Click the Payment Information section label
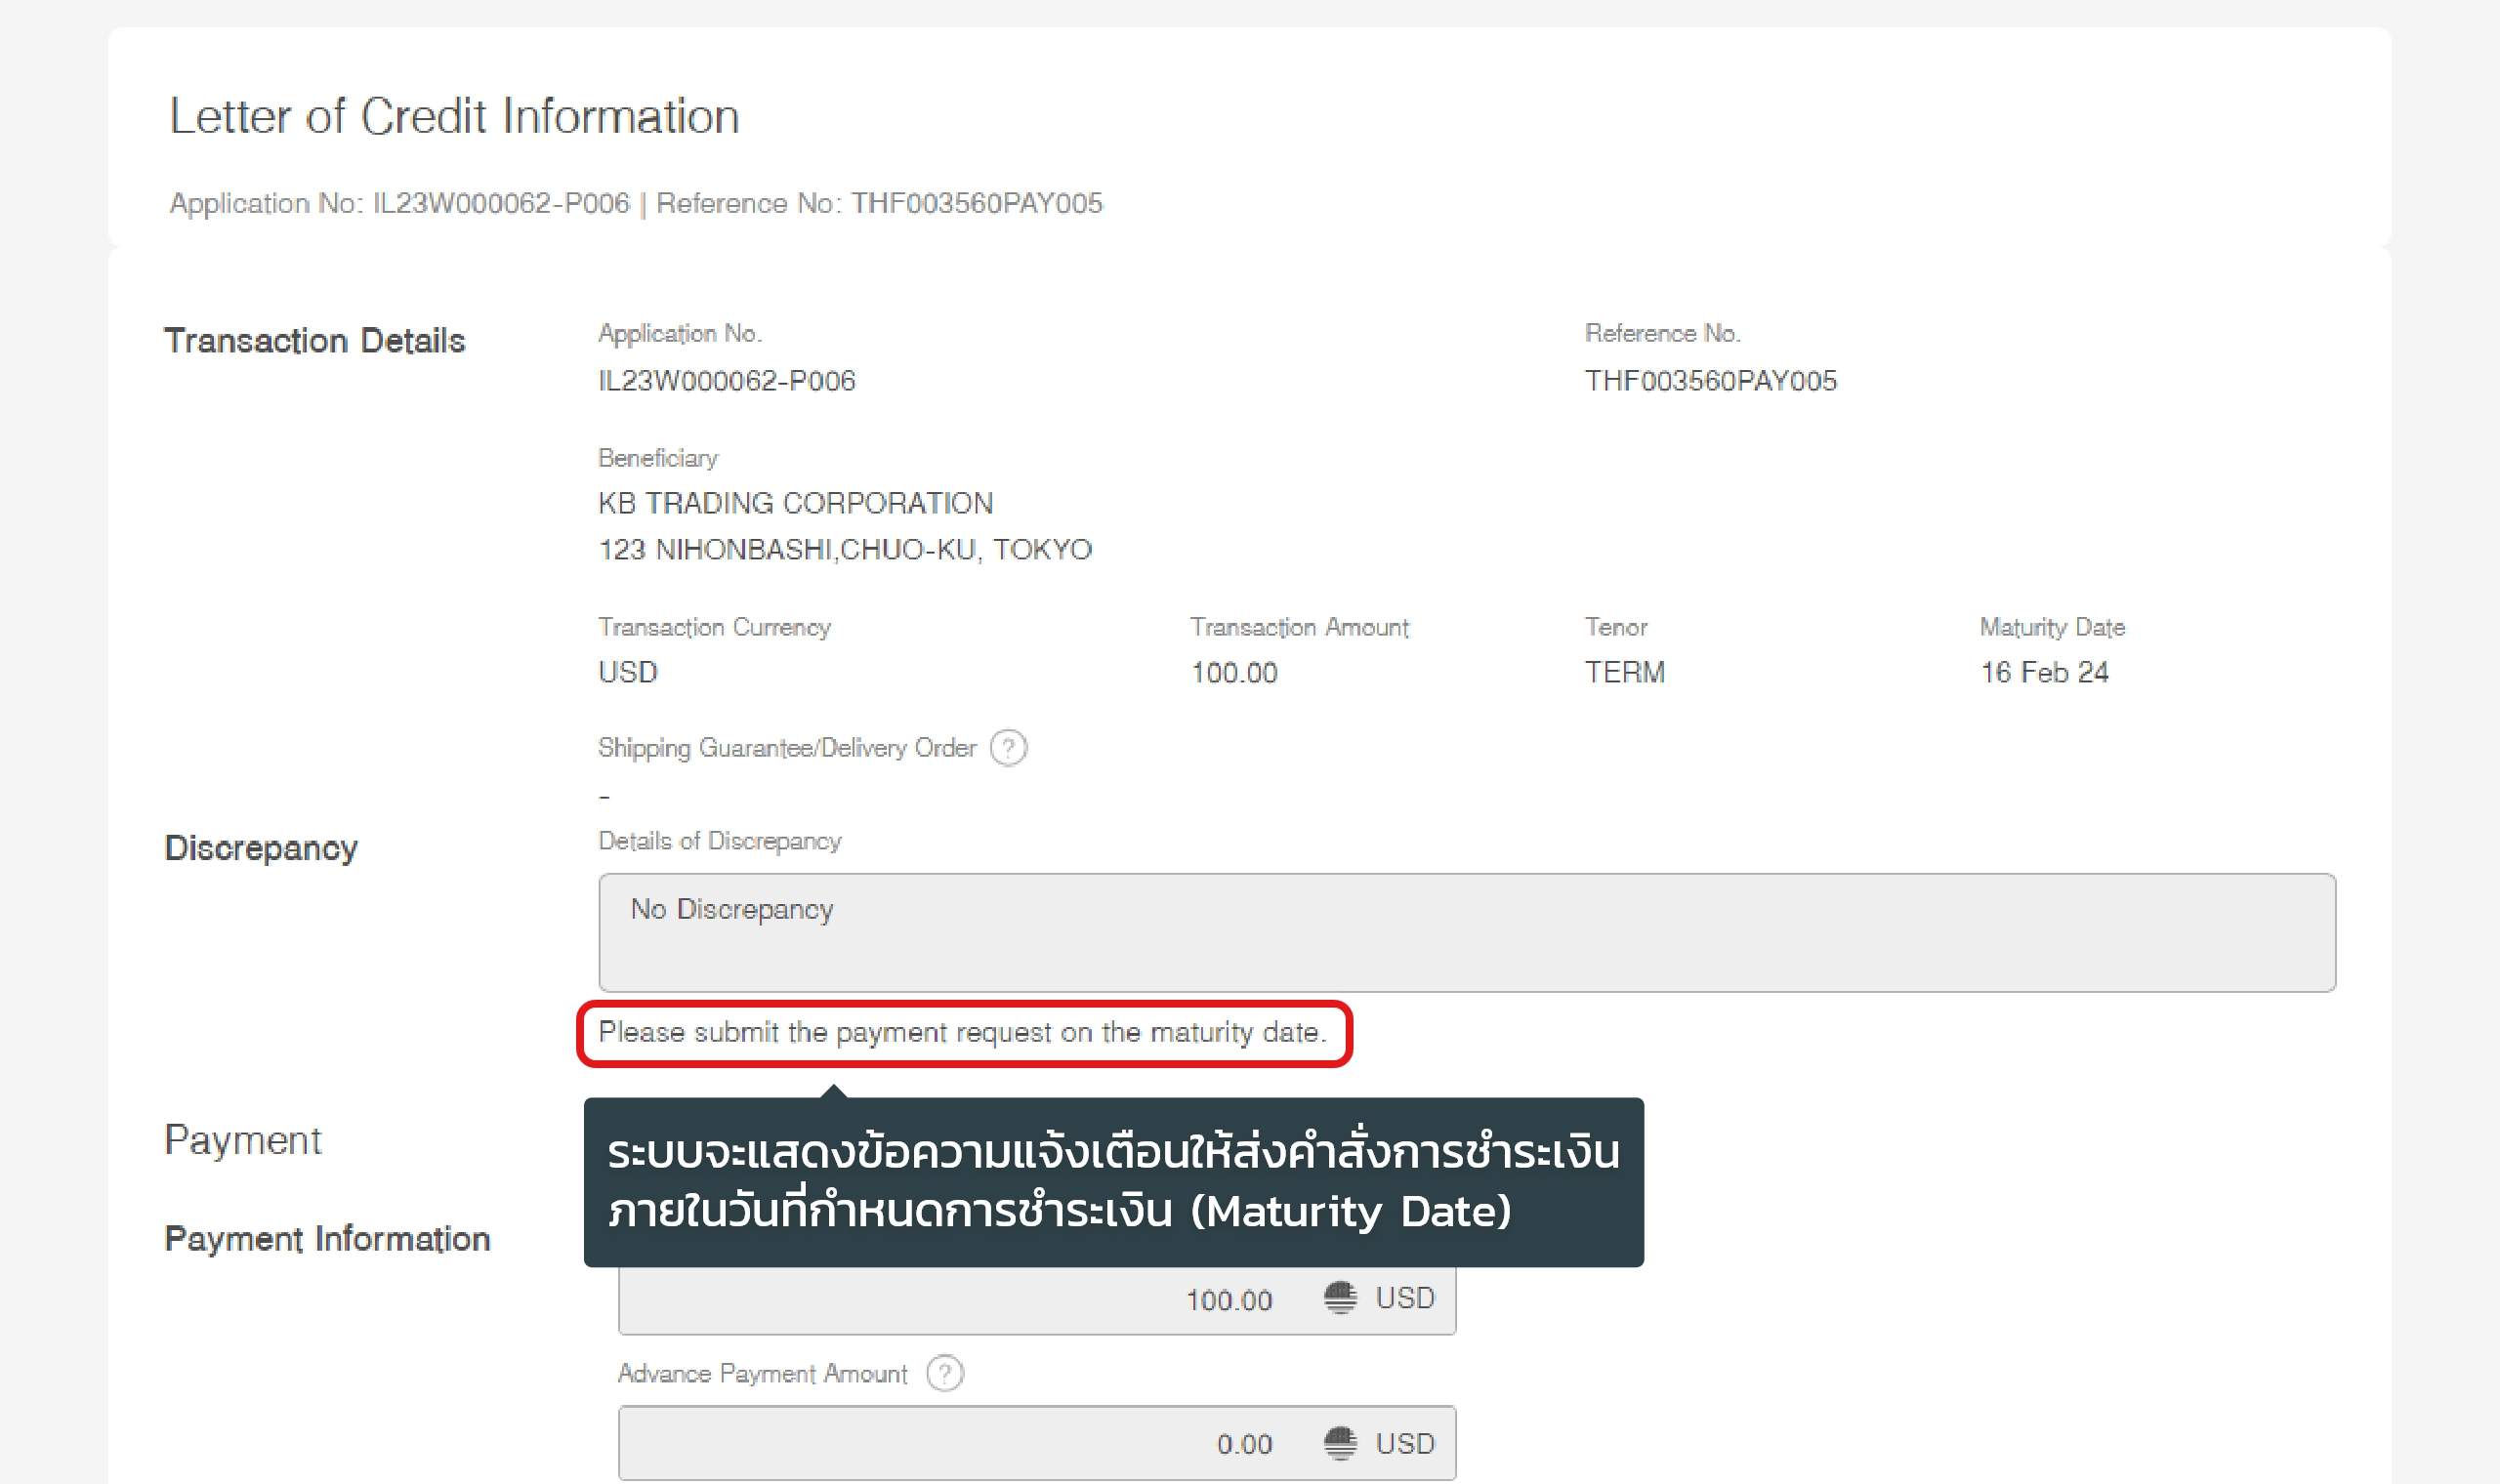This screenshot has width=2500, height=1484. point(327,1238)
